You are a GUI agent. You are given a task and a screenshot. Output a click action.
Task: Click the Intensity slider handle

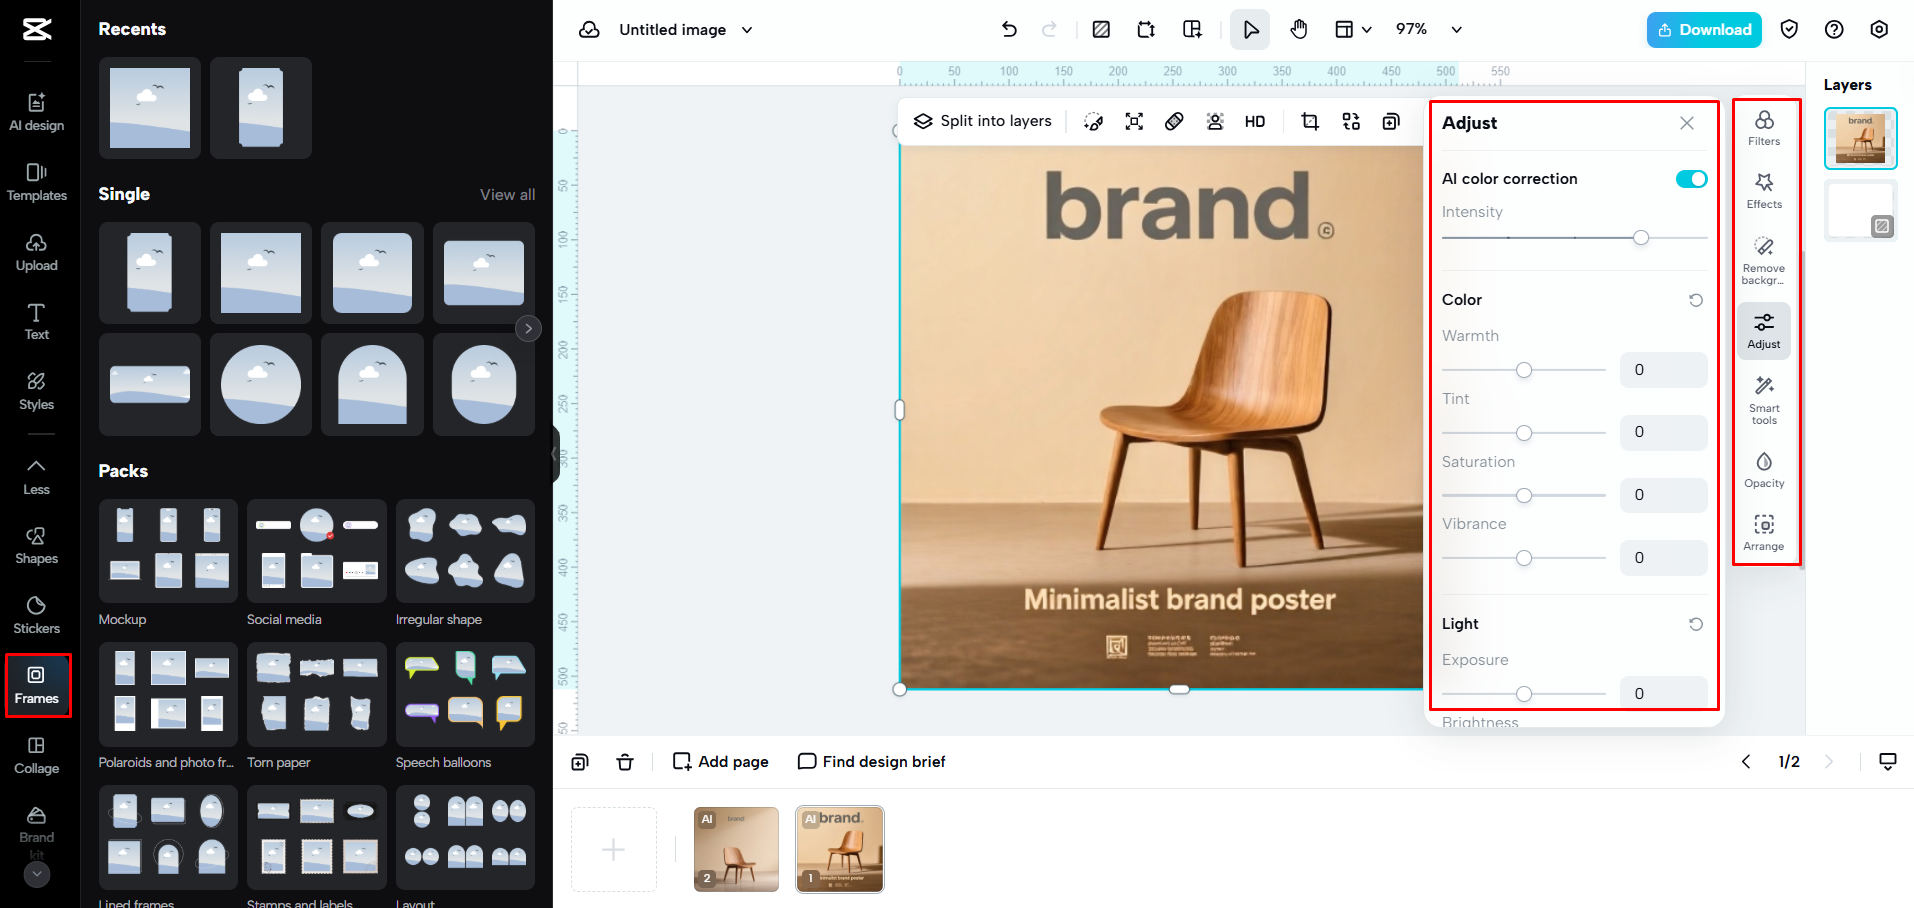click(x=1641, y=238)
